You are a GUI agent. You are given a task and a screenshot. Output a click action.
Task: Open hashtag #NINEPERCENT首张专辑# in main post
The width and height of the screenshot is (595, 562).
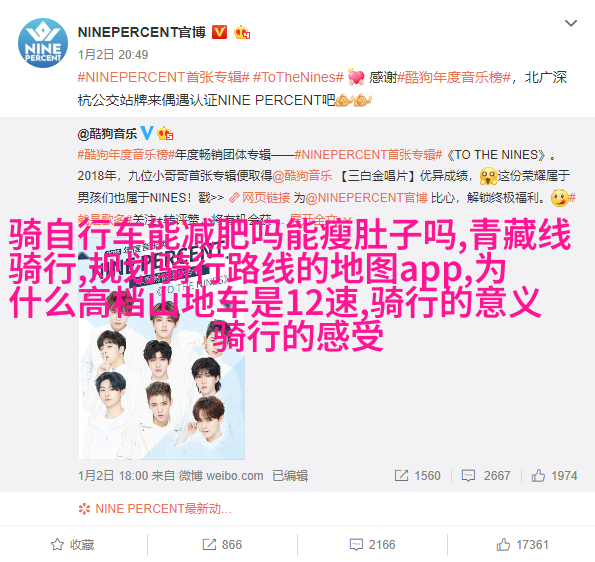(x=164, y=77)
